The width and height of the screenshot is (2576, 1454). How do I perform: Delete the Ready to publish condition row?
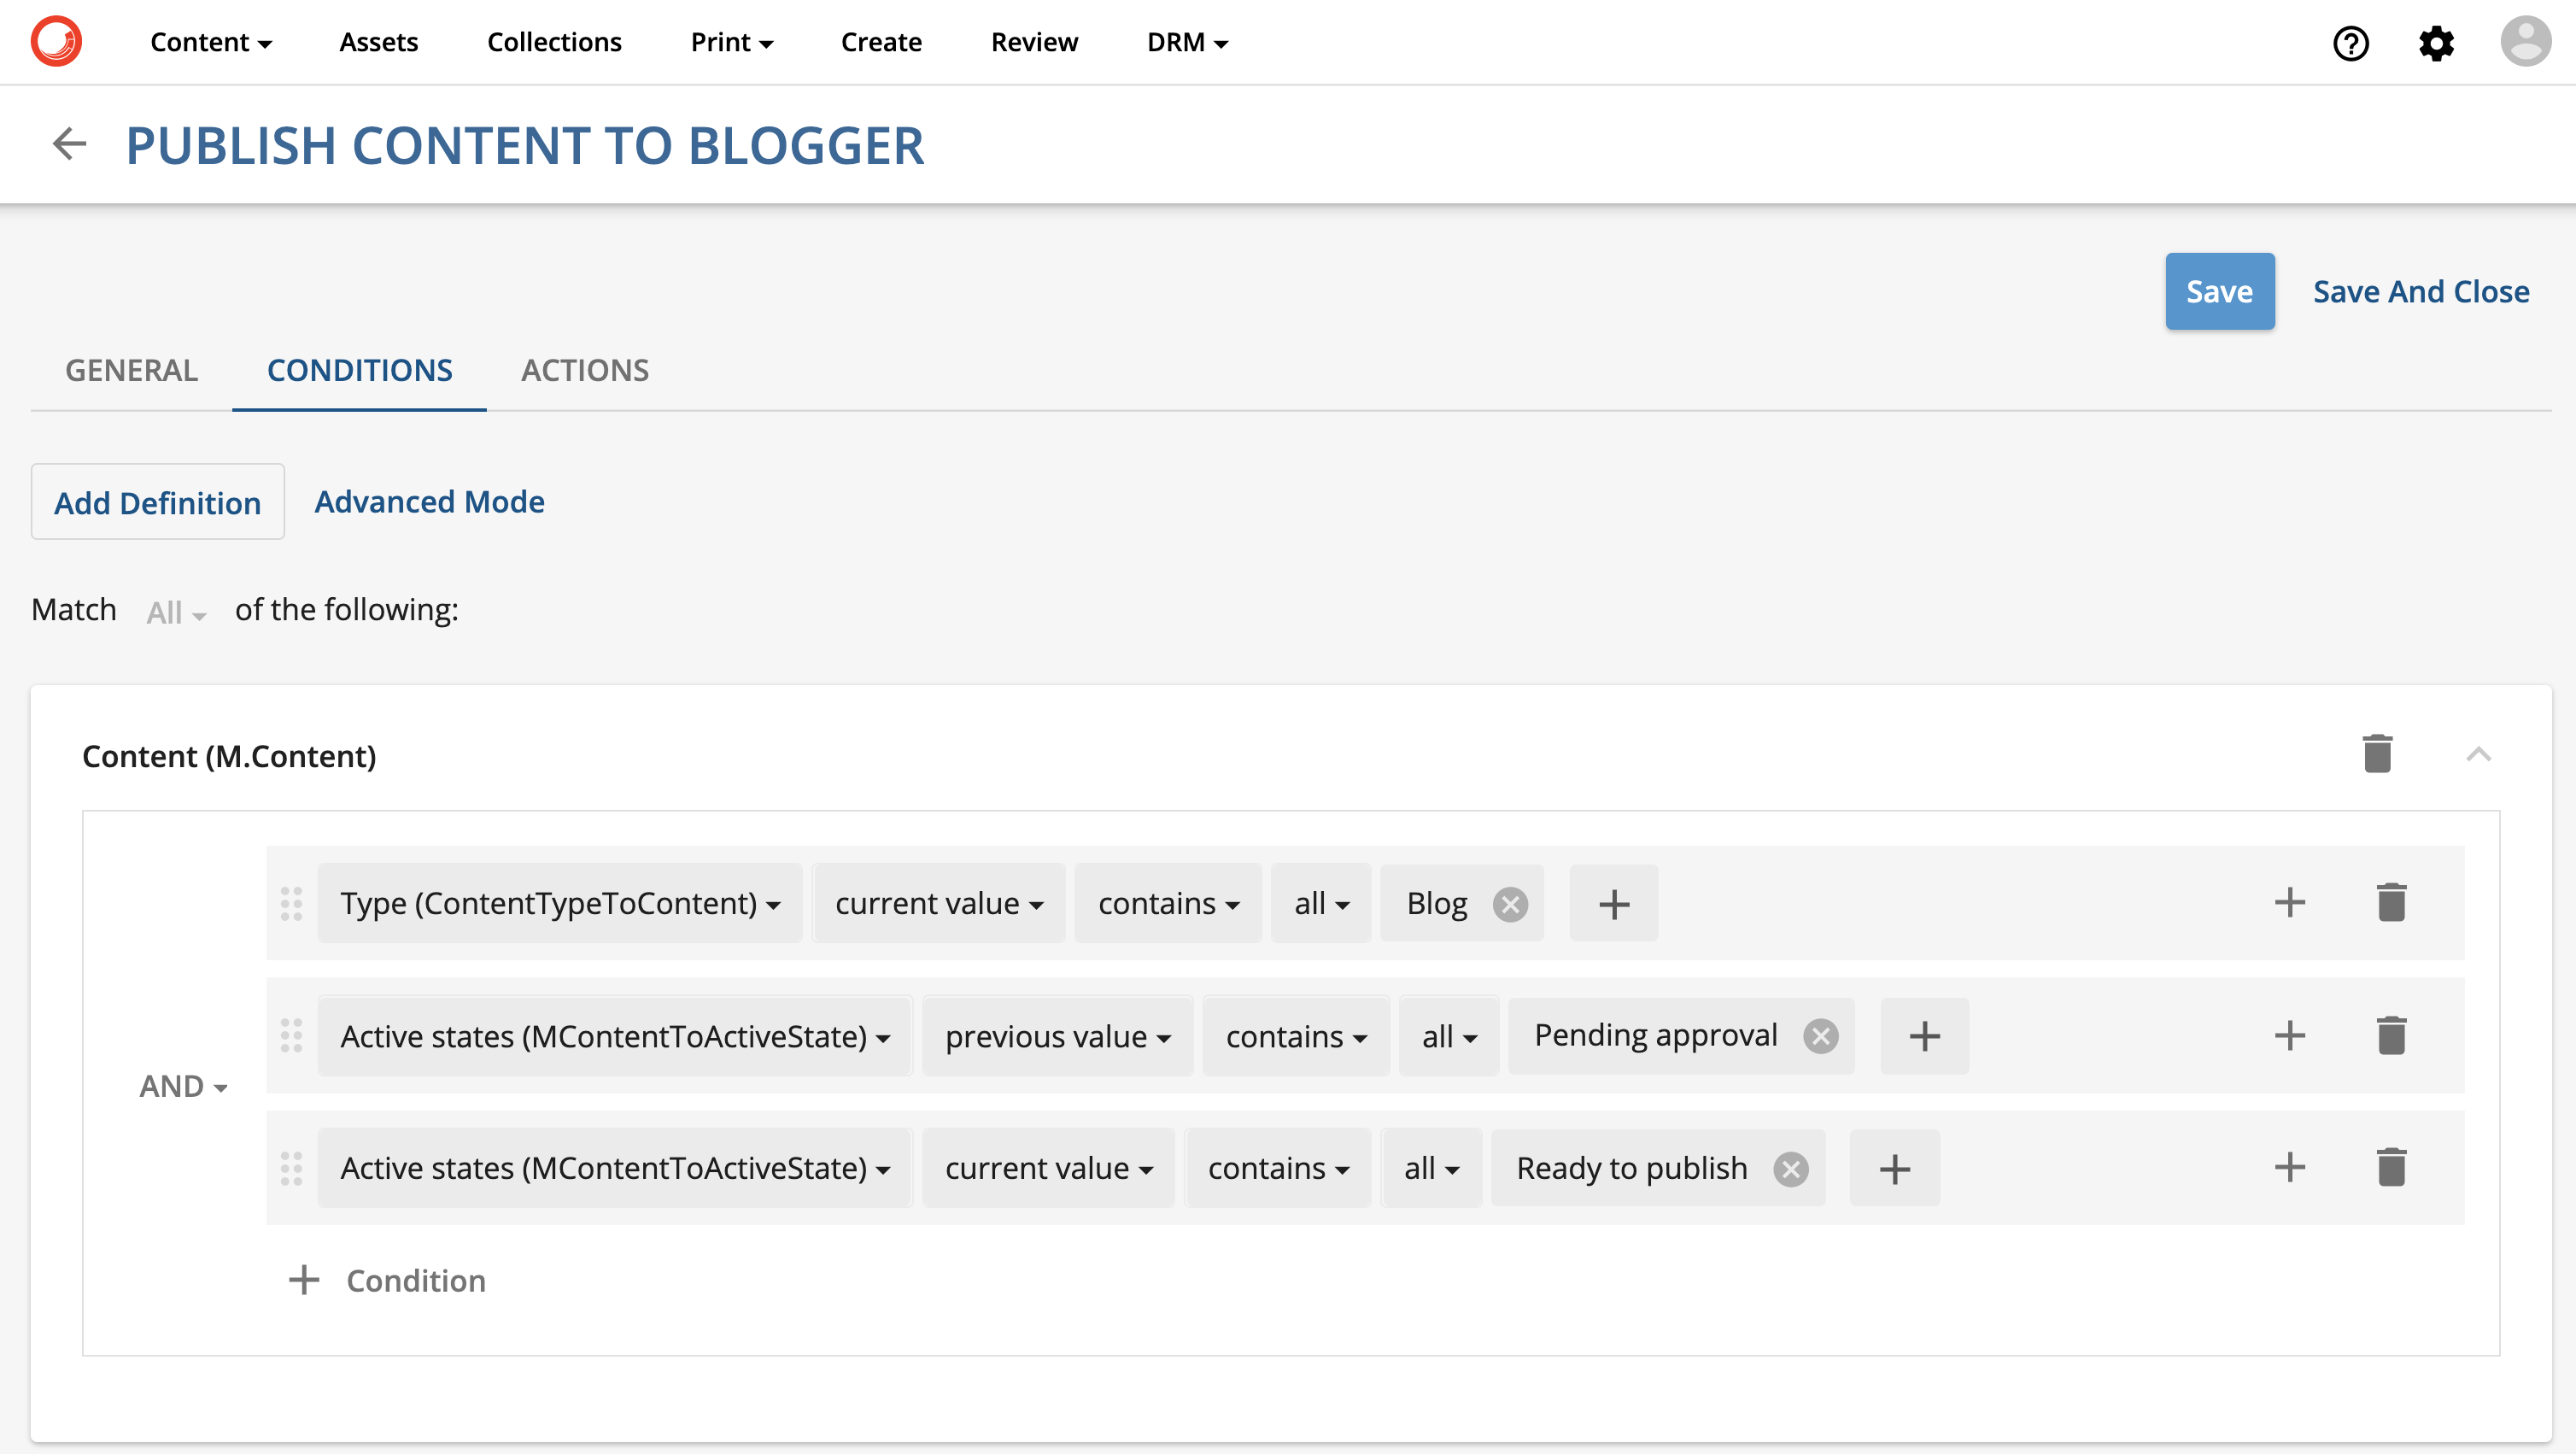pyautogui.click(x=2391, y=1167)
